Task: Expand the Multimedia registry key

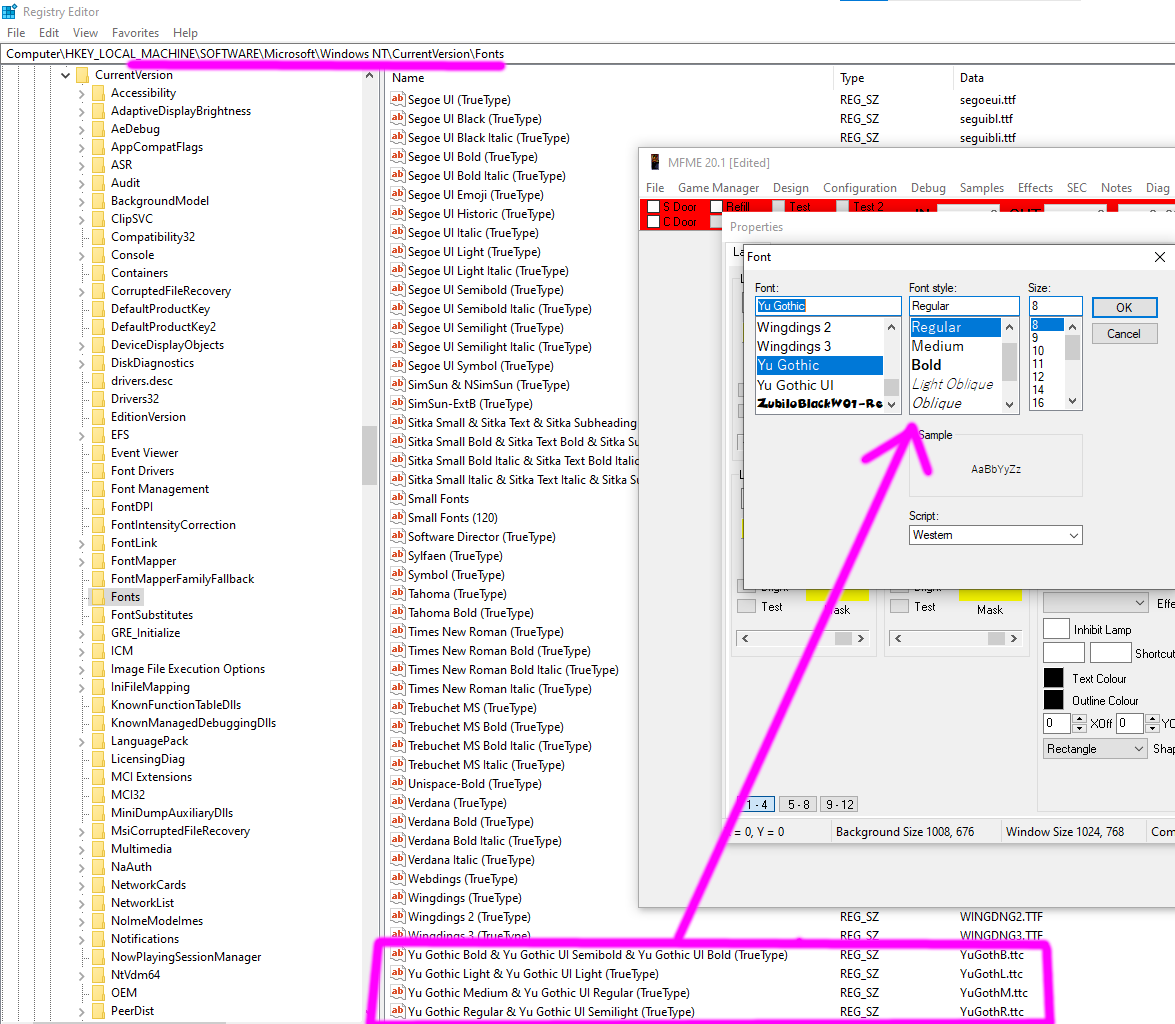Action: pyautogui.click(x=82, y=849)
